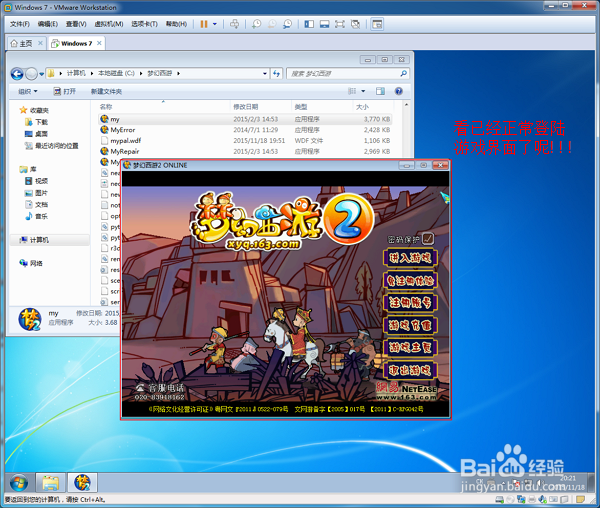The width and height of the screenshot is (600, 508).
Task: Go back in the Explorer window
Action: tap(17, 73)
